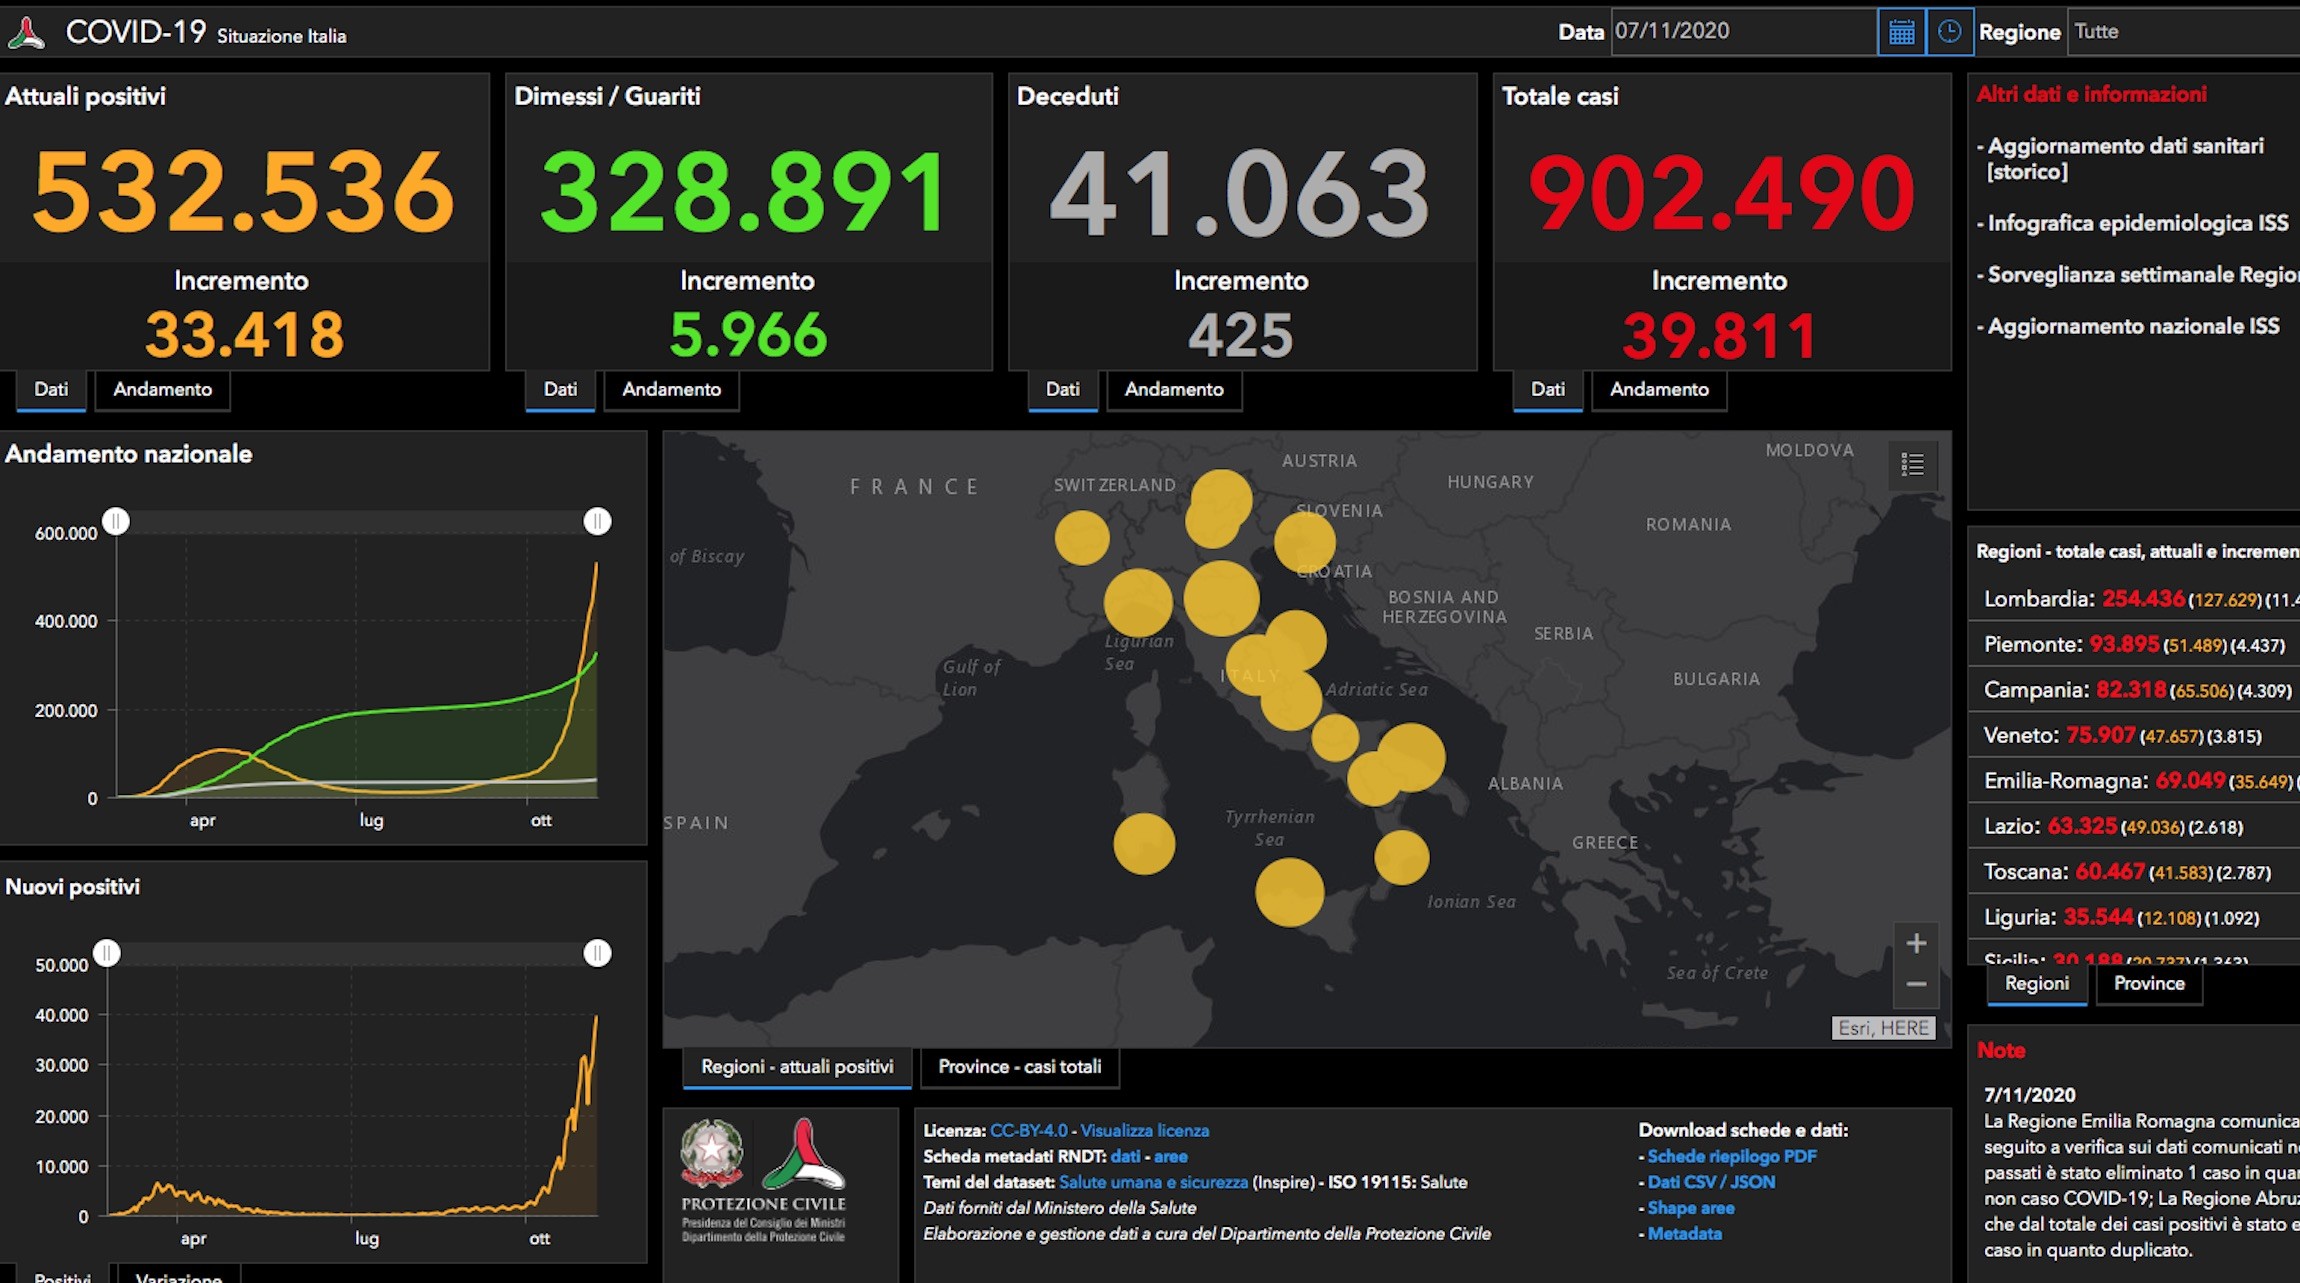2300x1283 pixels.
Task: Switch to Andamento tab under Attuali positivi
Action: click(x=162, y=390)
